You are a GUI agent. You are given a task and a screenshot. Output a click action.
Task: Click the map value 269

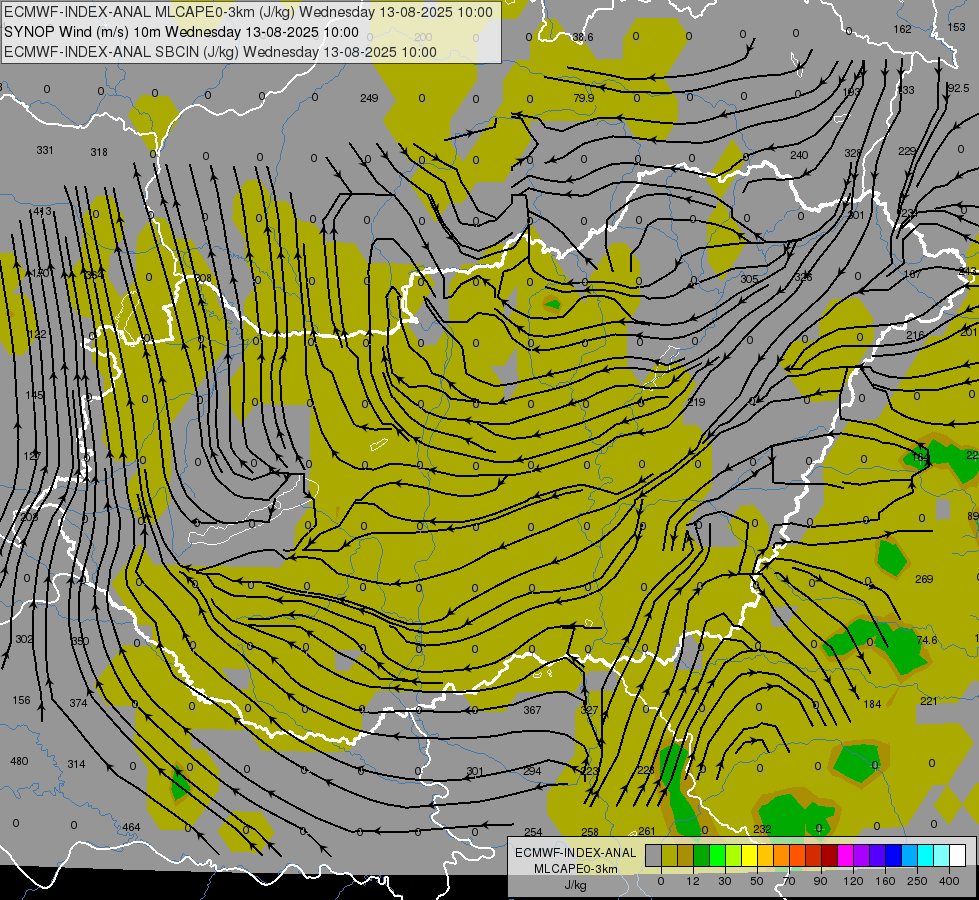(x=924, y=579)
